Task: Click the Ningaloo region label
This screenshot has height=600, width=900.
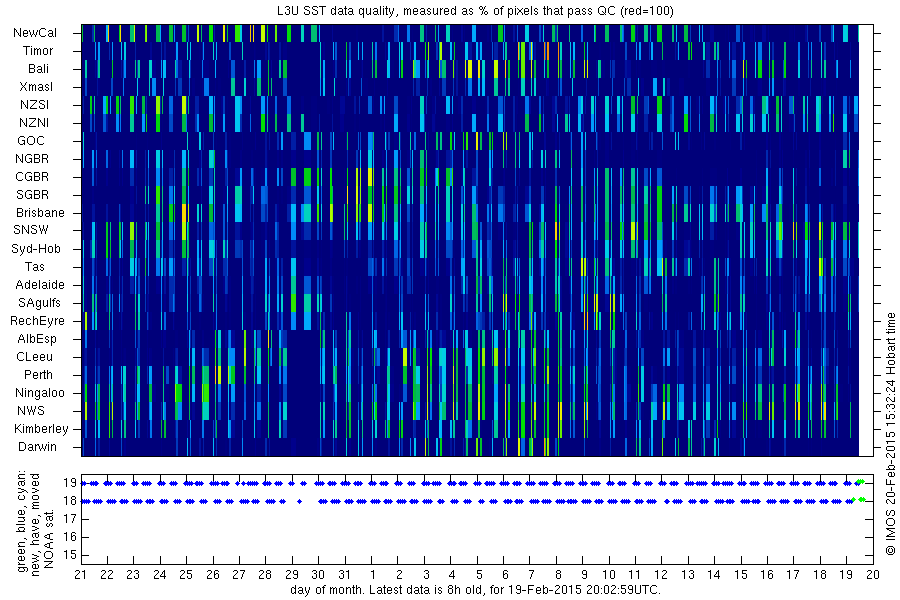Action: (x=40, y=393)
